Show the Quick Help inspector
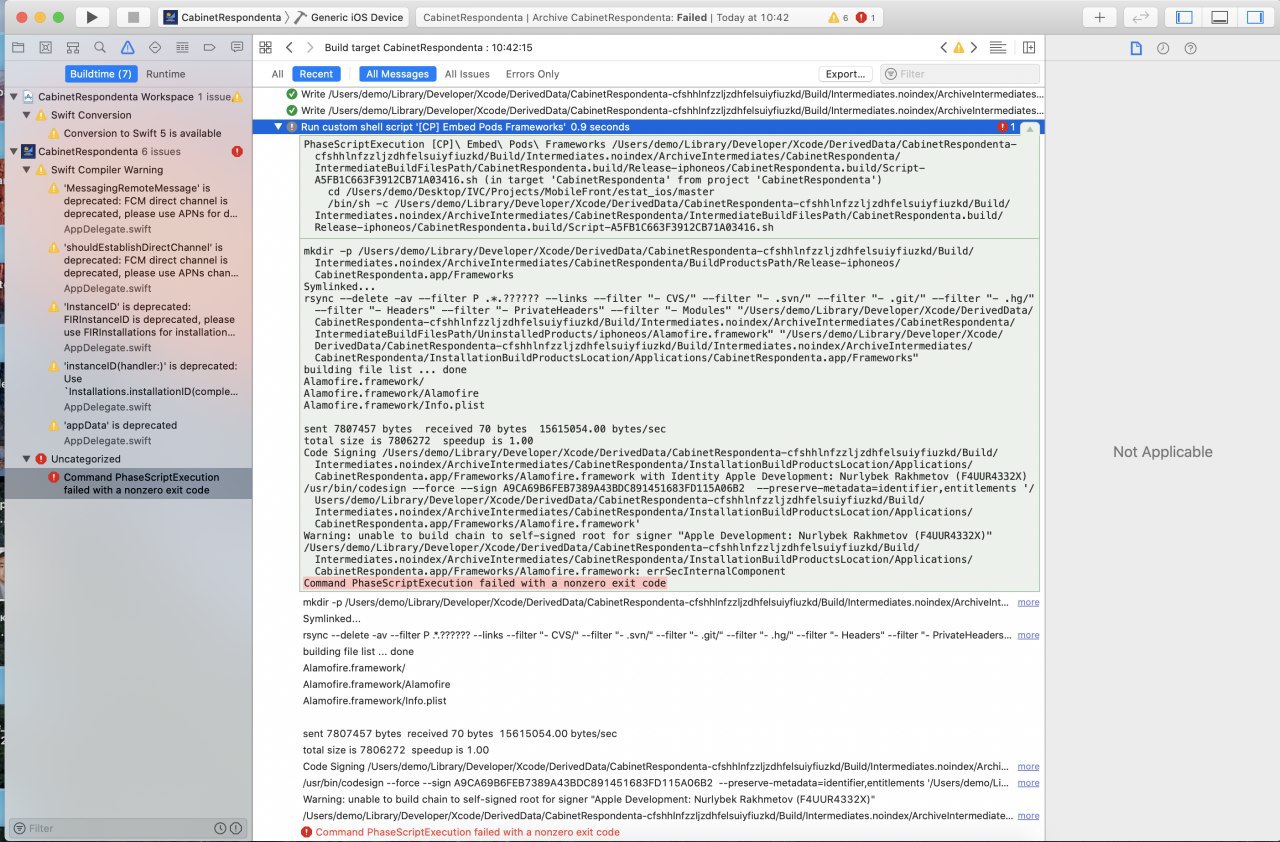Image resolution: width=1280 pixels, height=842 pixels. click(x=1190, y=48)
